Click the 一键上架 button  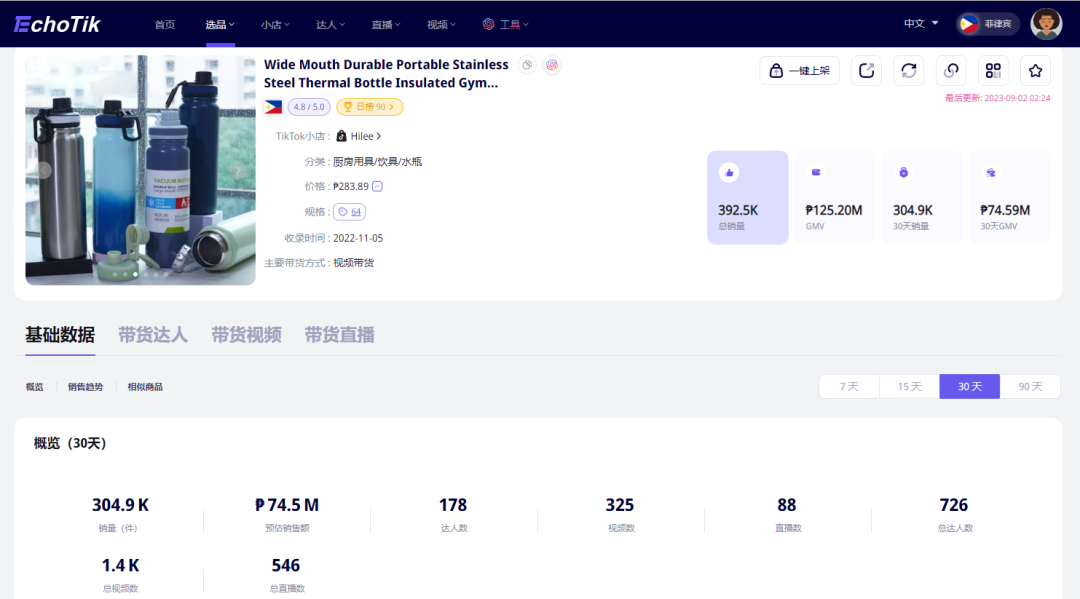click(799, 70)
